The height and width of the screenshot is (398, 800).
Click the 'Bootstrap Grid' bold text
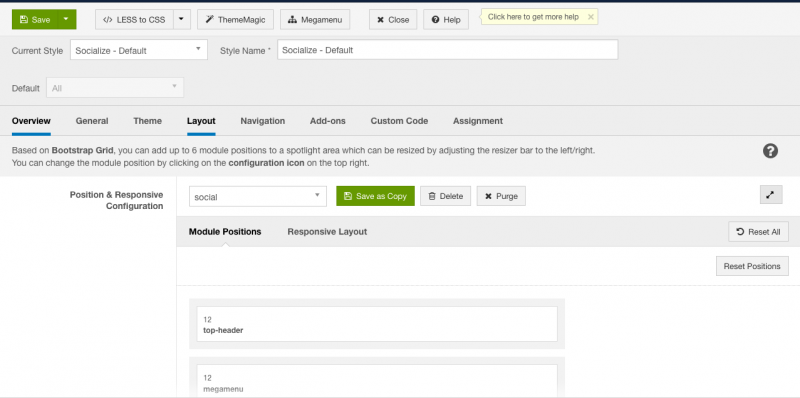(x=83, y=151)
